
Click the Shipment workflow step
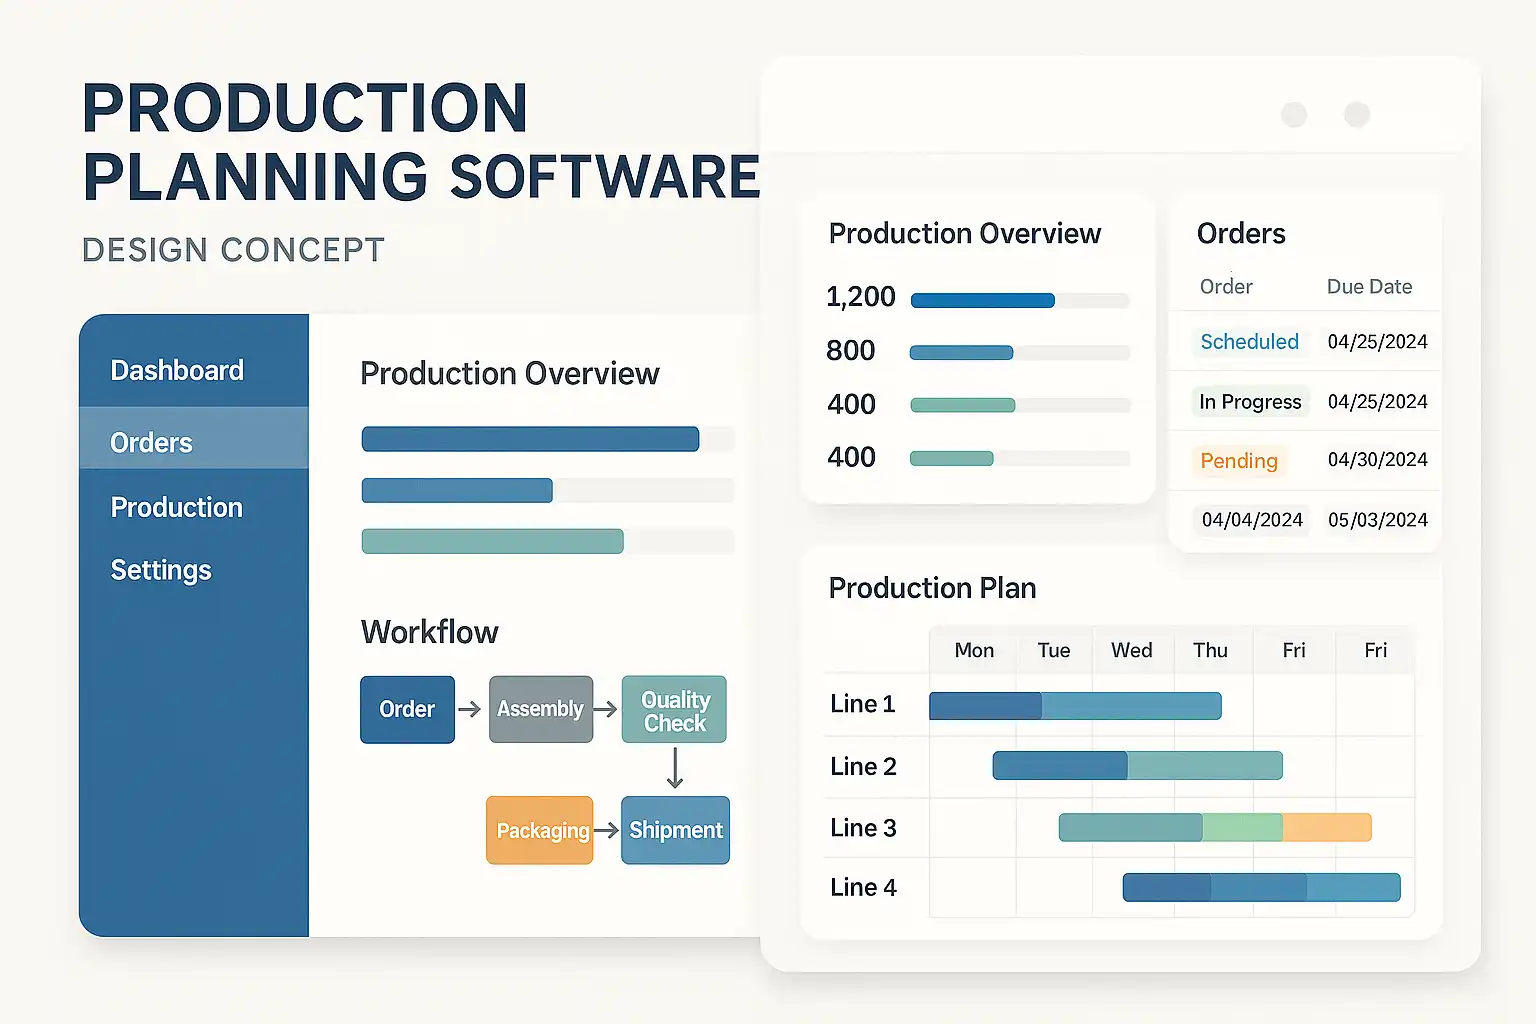[x=675, y=830]
